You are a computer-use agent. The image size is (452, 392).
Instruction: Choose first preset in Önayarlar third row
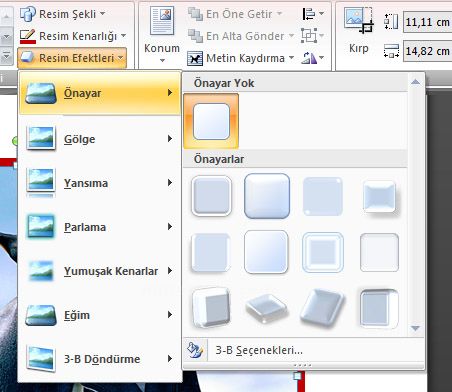click(211, 307)
